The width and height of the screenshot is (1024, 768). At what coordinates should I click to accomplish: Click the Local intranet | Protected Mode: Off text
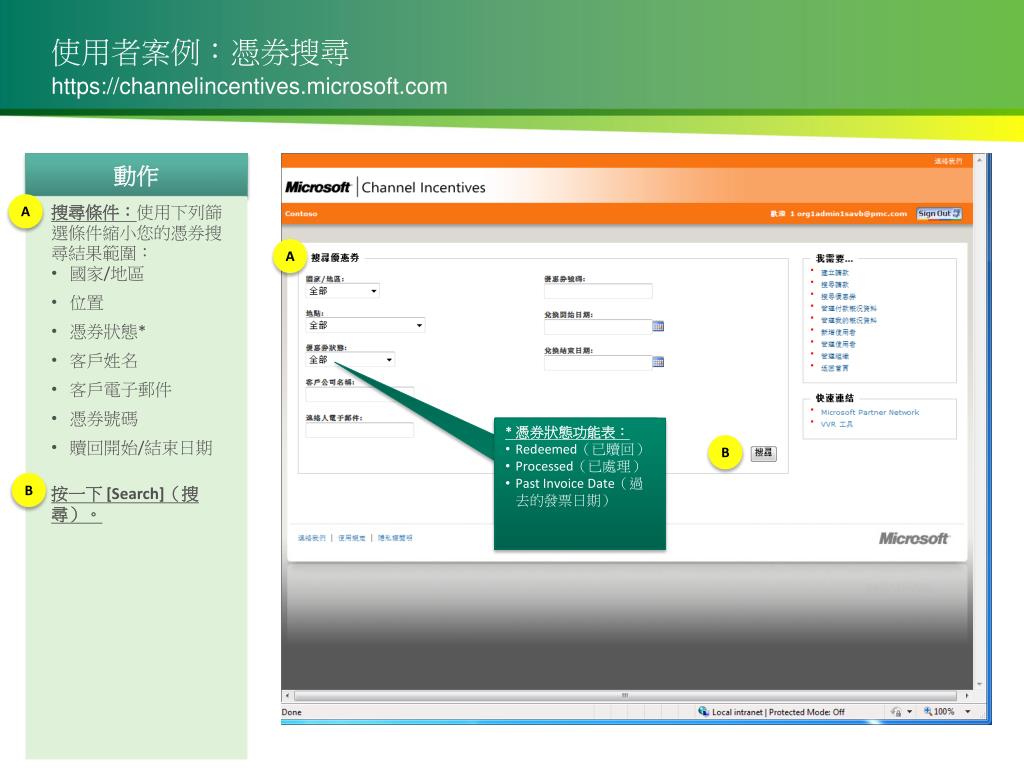pos(778,712)
